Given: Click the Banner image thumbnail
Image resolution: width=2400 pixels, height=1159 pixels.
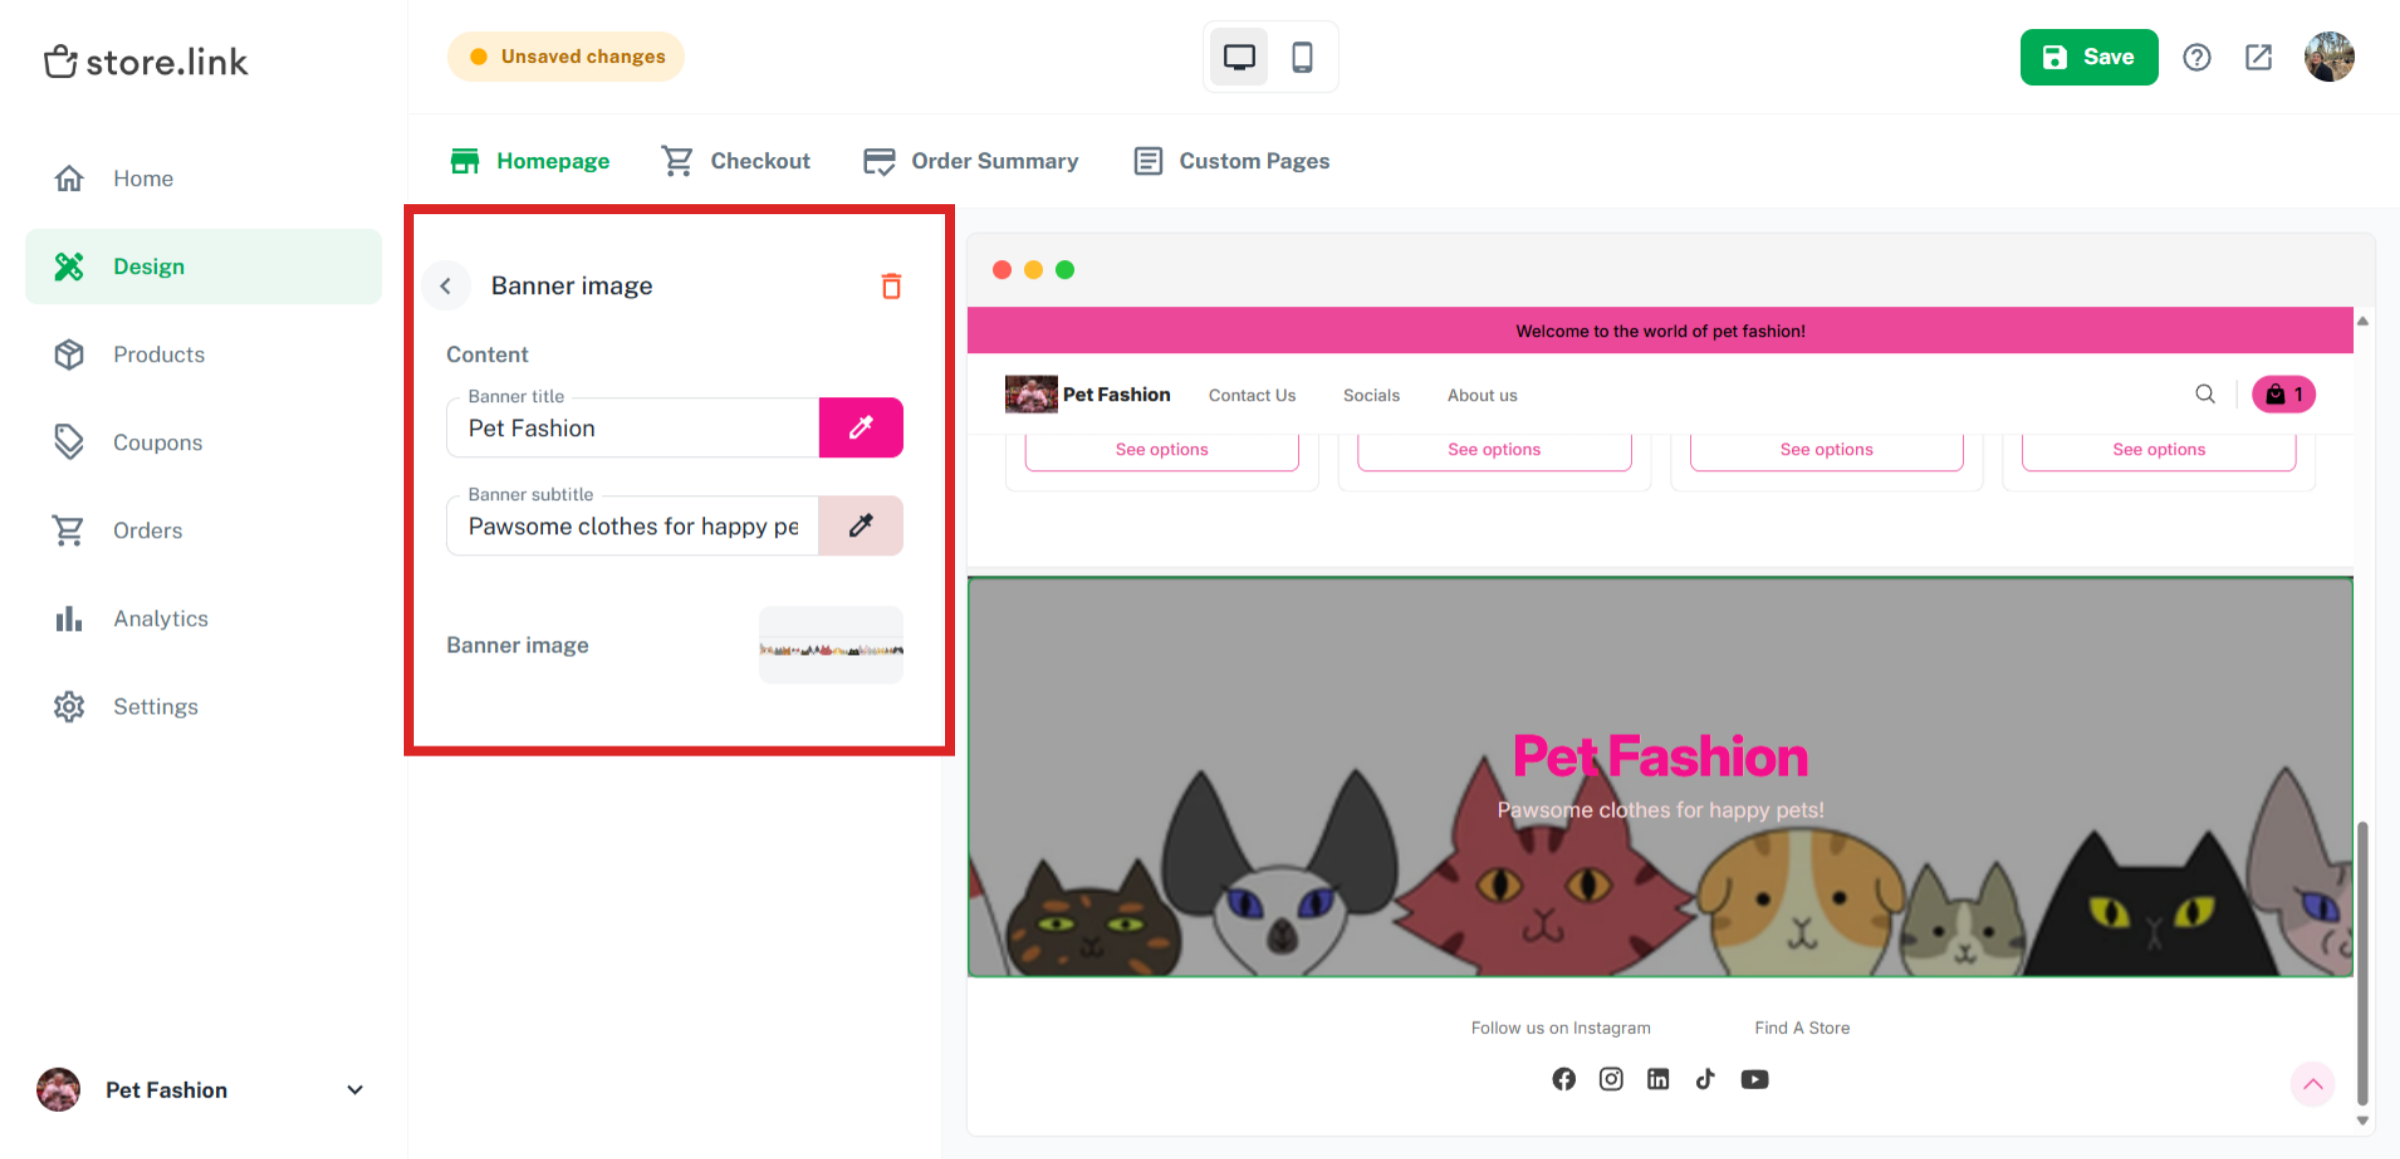Looking at the screenshot, I should coord(830,645).
